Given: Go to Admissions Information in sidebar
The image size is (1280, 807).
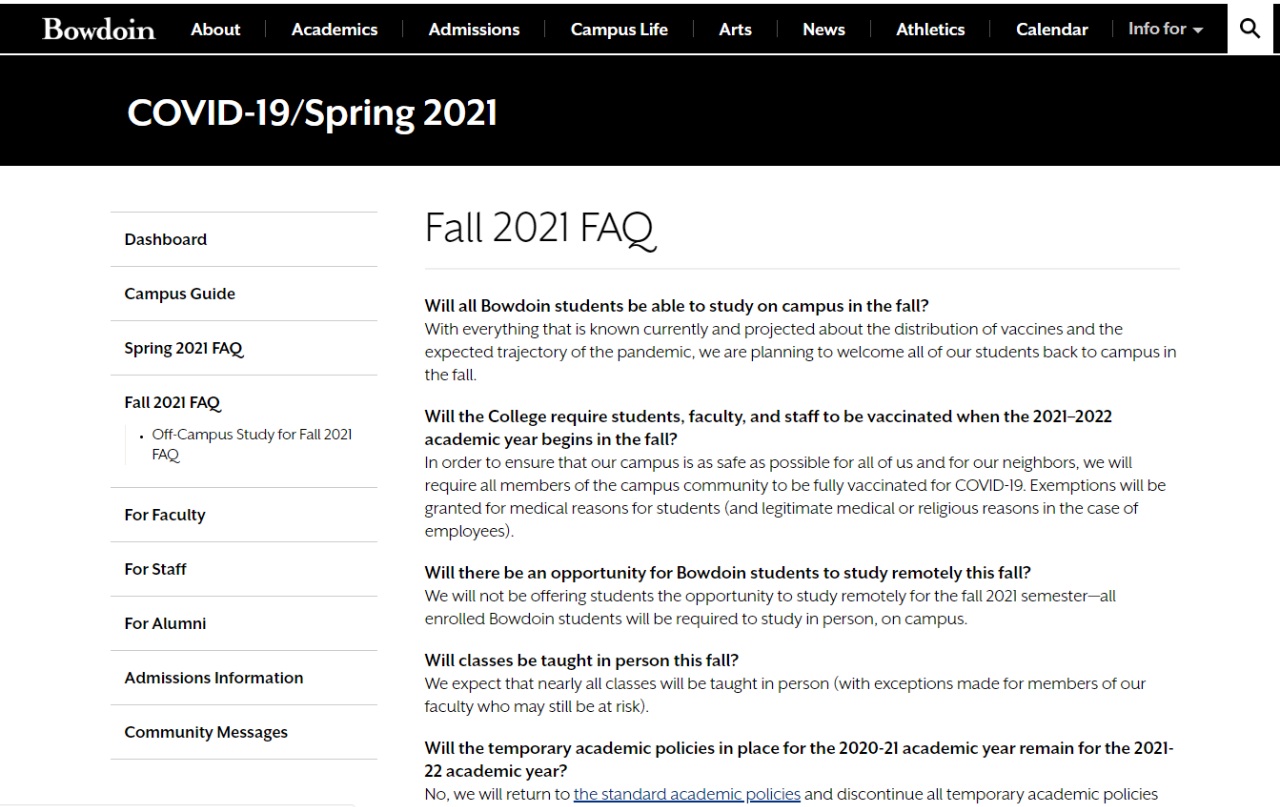Looking at the screenshot, I should coord(214,678).
